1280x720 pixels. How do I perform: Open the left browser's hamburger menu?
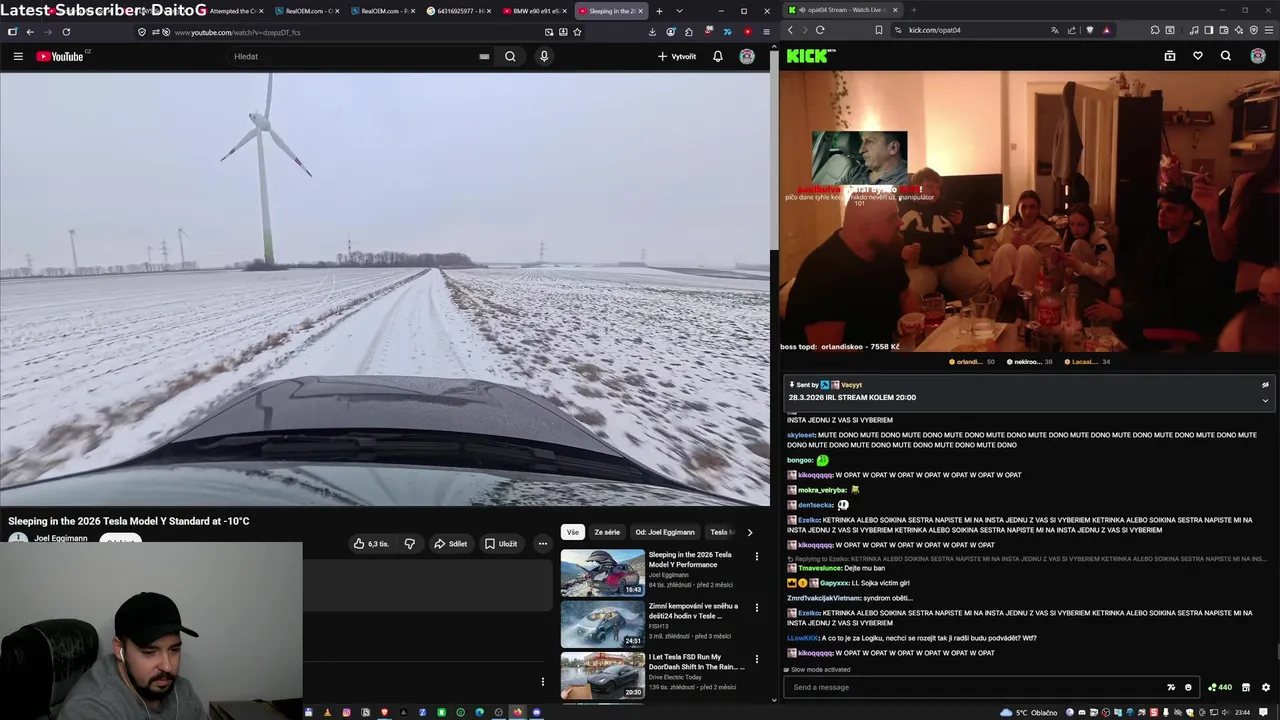[766, 32]
